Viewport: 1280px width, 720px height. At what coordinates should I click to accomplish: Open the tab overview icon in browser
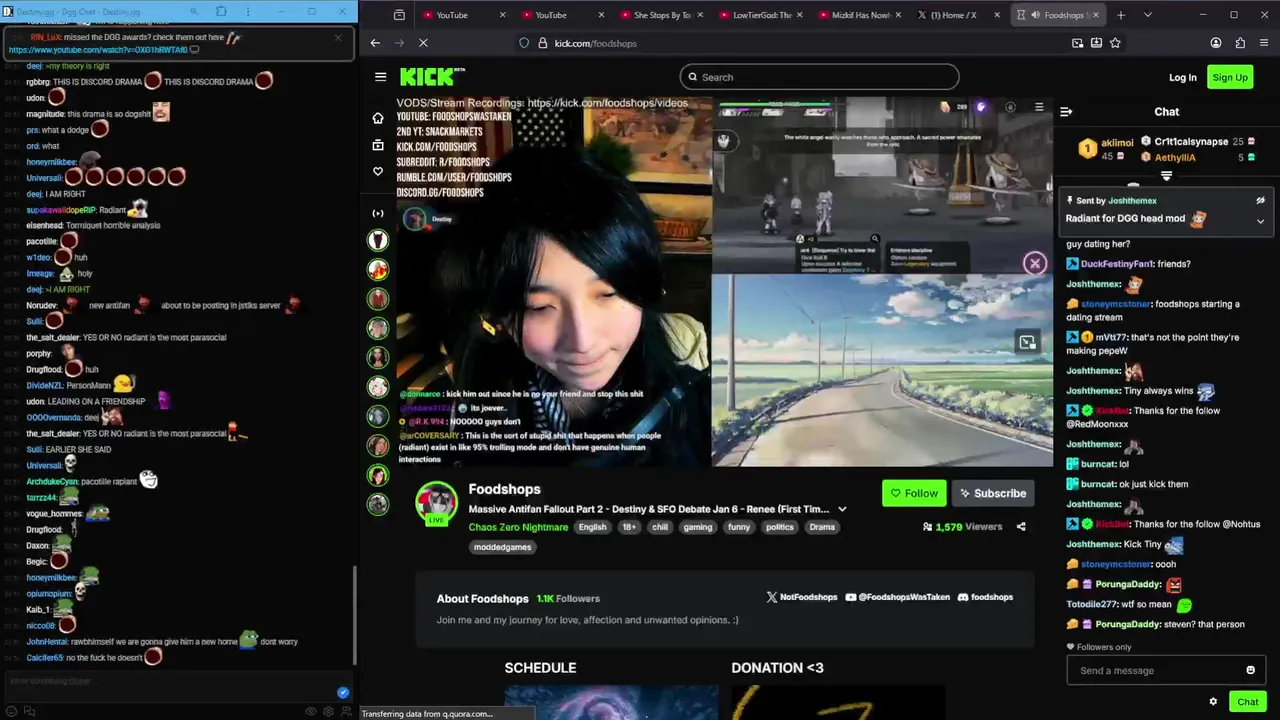399,15
